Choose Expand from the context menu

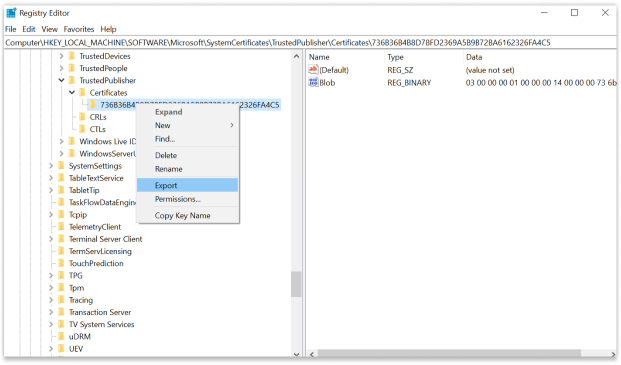pyautogui.click(x=188, y=112)
